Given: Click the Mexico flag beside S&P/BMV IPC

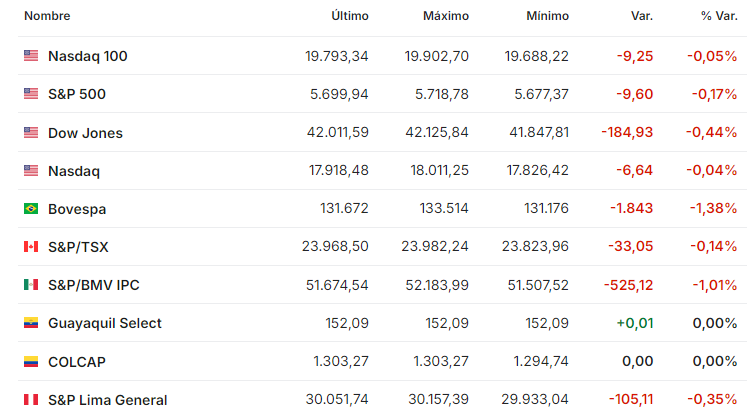Looking at the screenshot, I should click(31, 285).
